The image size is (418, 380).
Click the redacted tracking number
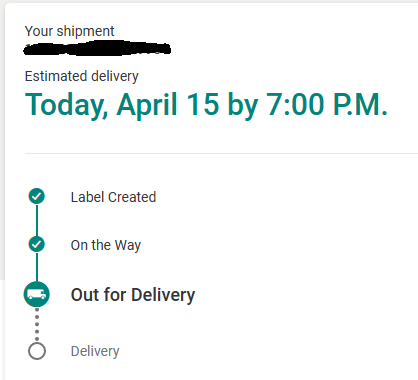click(x=97, y=48)
